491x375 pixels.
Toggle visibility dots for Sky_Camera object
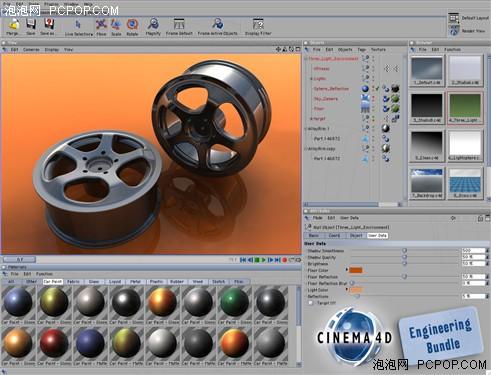(373, 99)
